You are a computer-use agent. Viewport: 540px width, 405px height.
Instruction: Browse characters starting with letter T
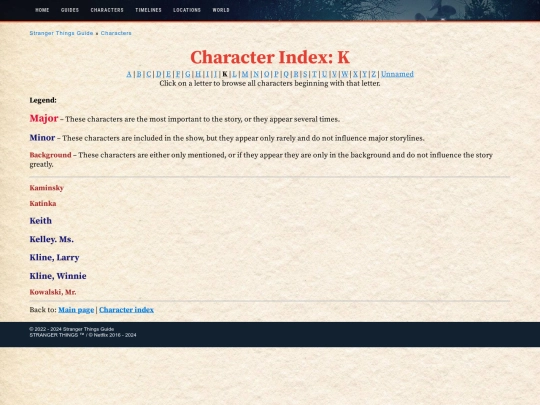click(314, 74)
